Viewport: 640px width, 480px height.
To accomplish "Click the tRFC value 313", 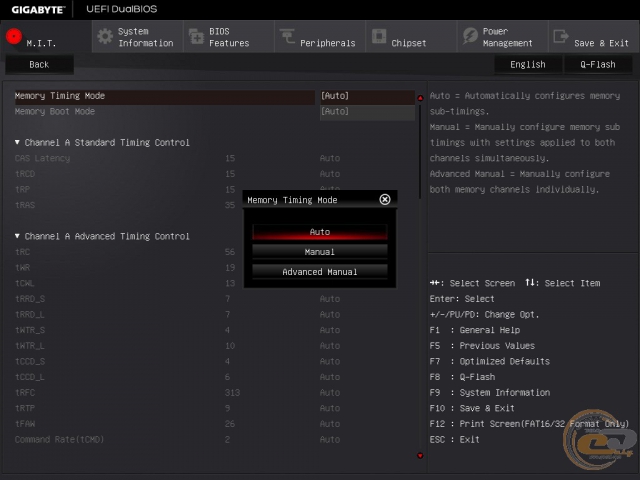I will (232, 393).
